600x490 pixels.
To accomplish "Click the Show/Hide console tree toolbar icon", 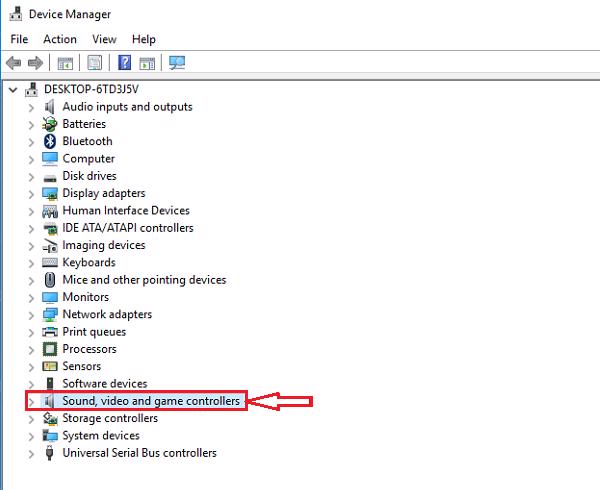I will (65, 63).
